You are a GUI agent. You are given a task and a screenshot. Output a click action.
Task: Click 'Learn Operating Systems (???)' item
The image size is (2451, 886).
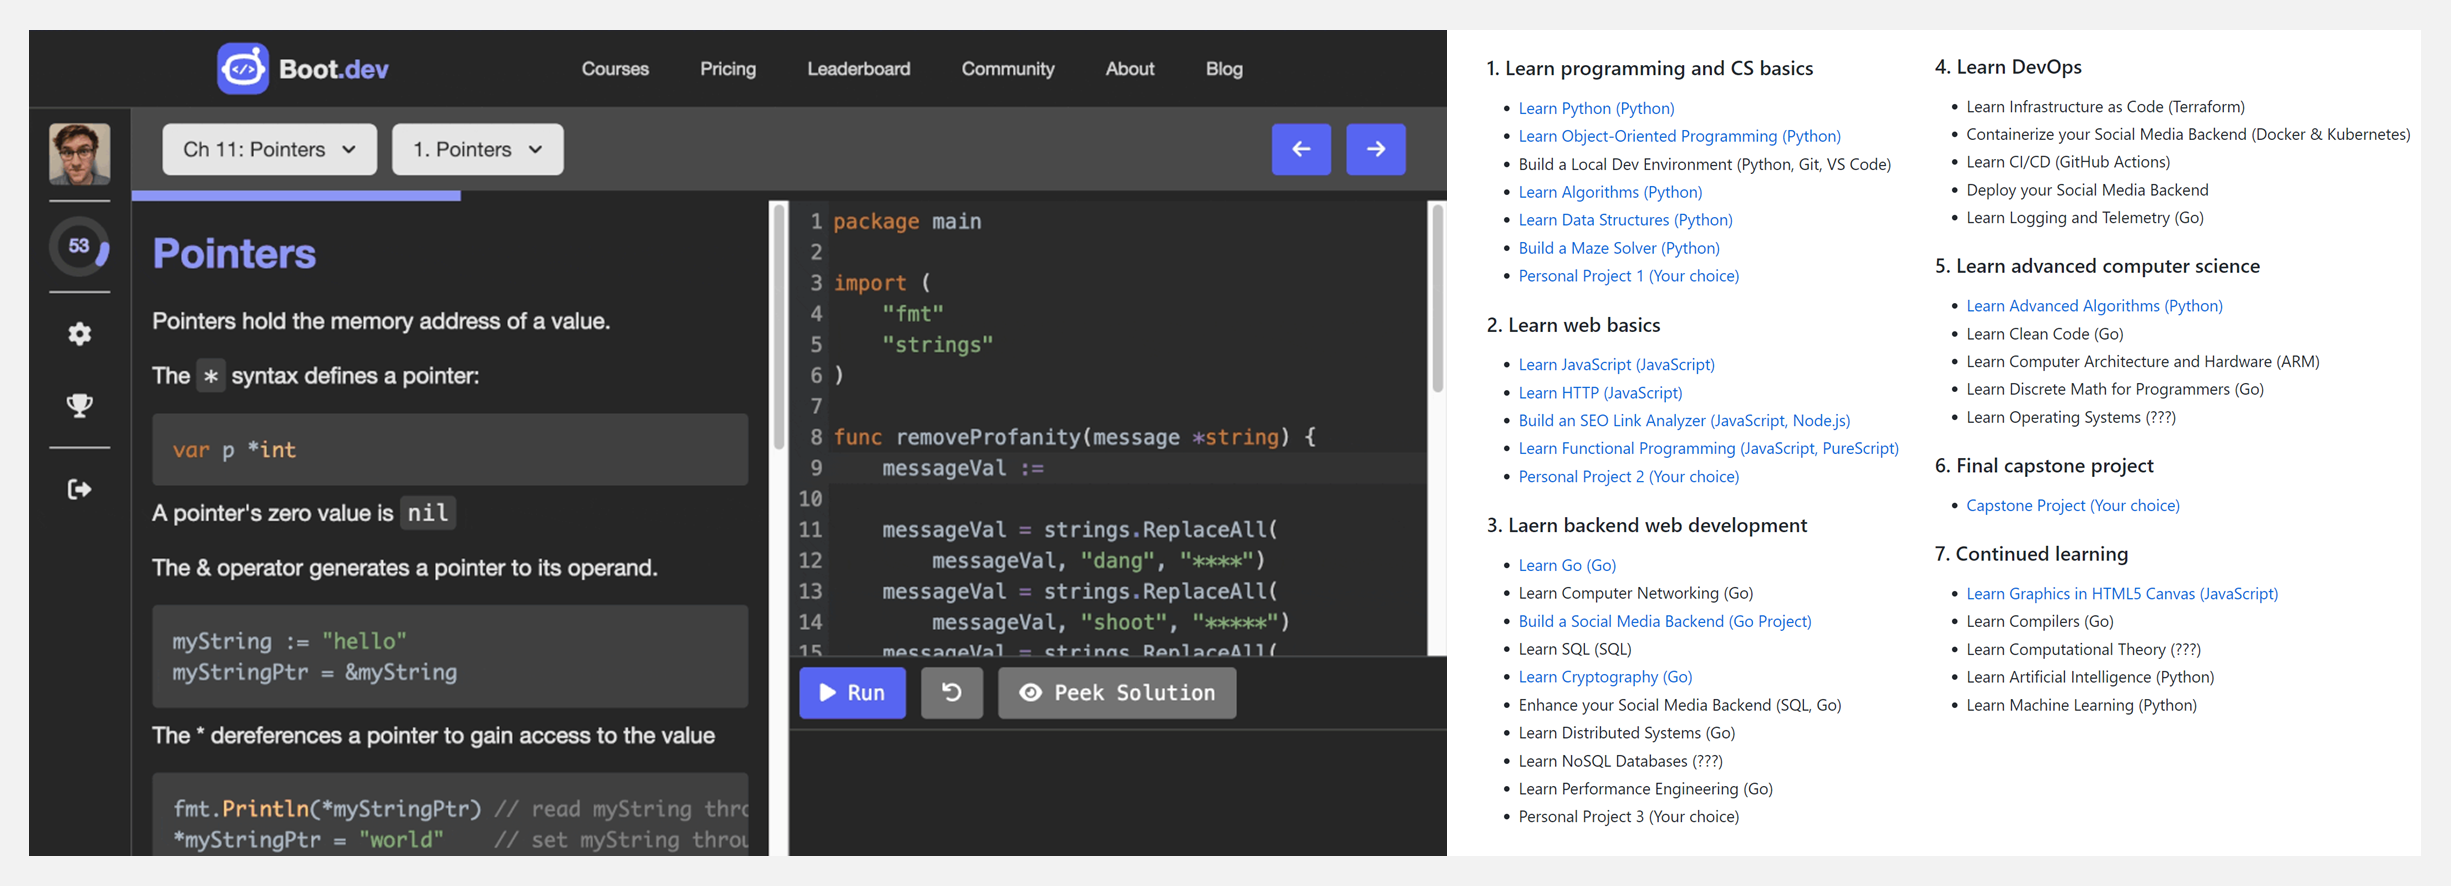click(2070, 417)
